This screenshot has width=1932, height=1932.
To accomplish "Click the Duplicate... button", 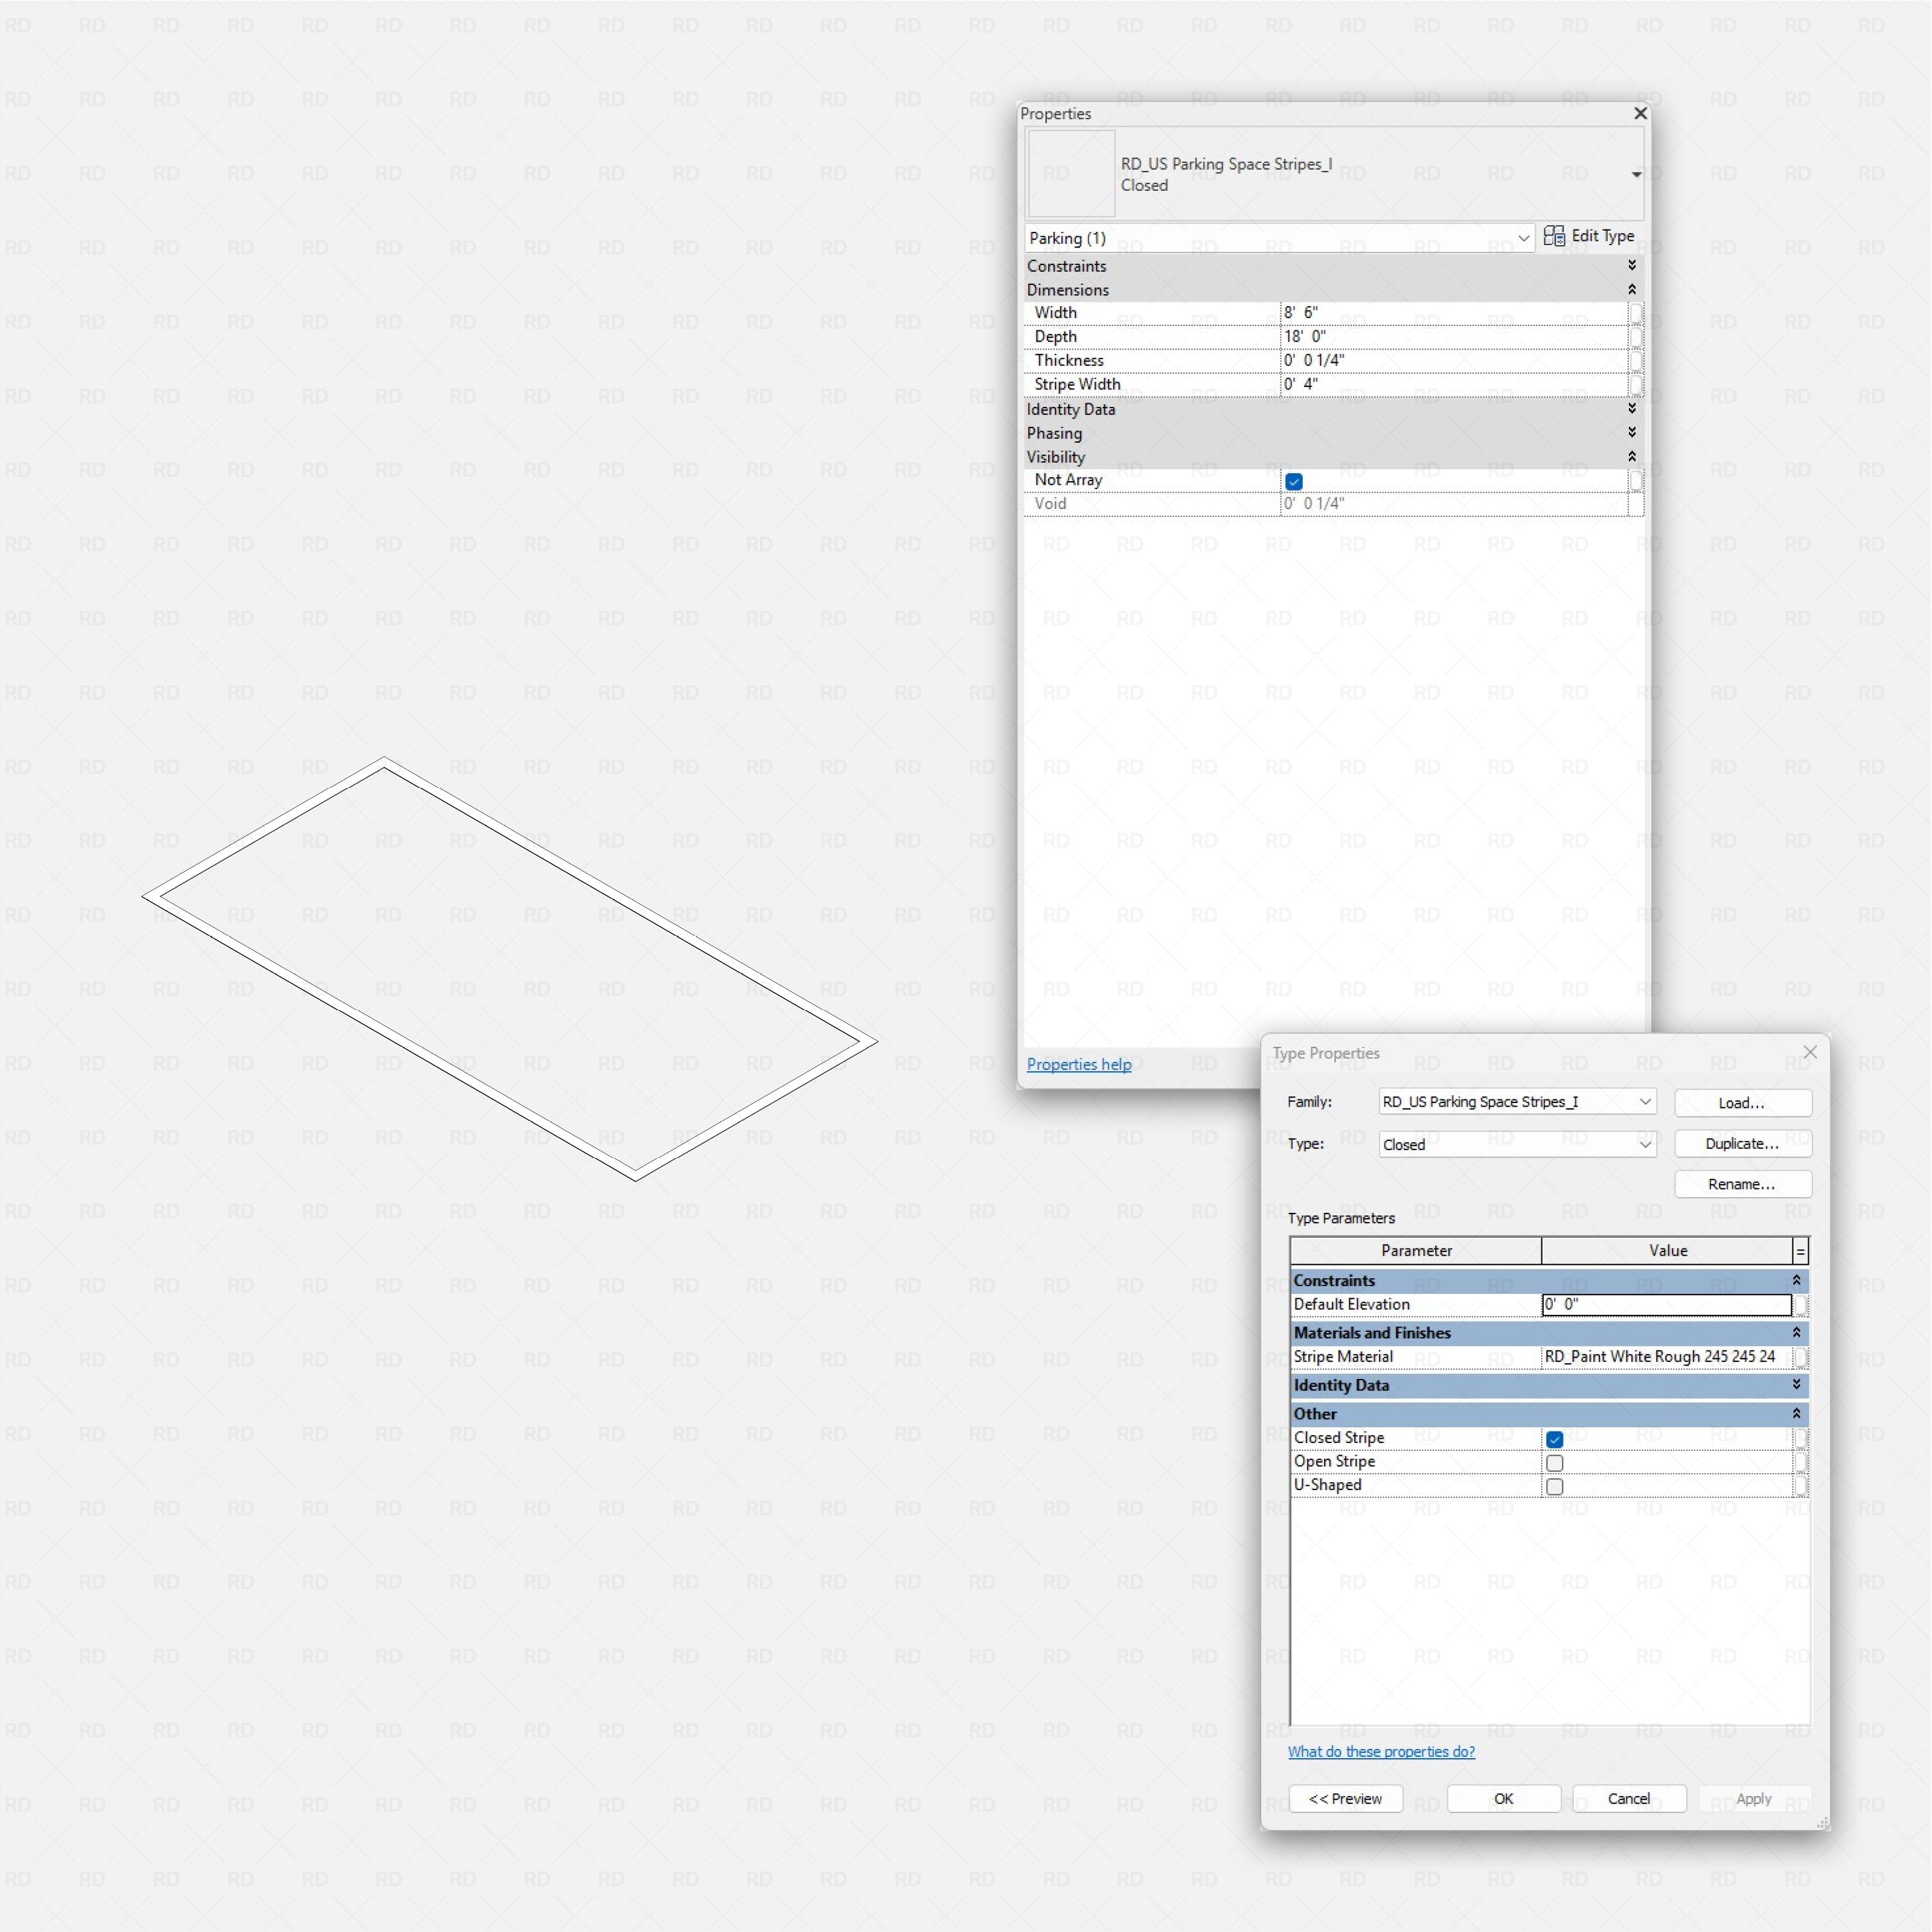I will point(1742,1143).
